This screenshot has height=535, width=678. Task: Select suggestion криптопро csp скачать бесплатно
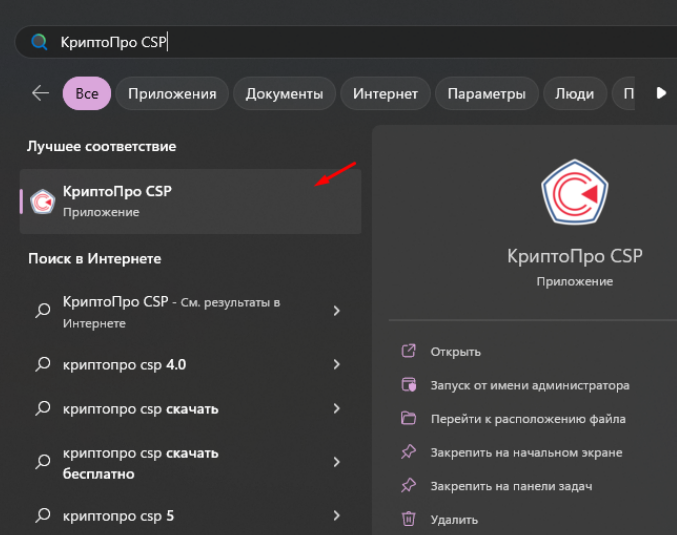pos(190,463)
